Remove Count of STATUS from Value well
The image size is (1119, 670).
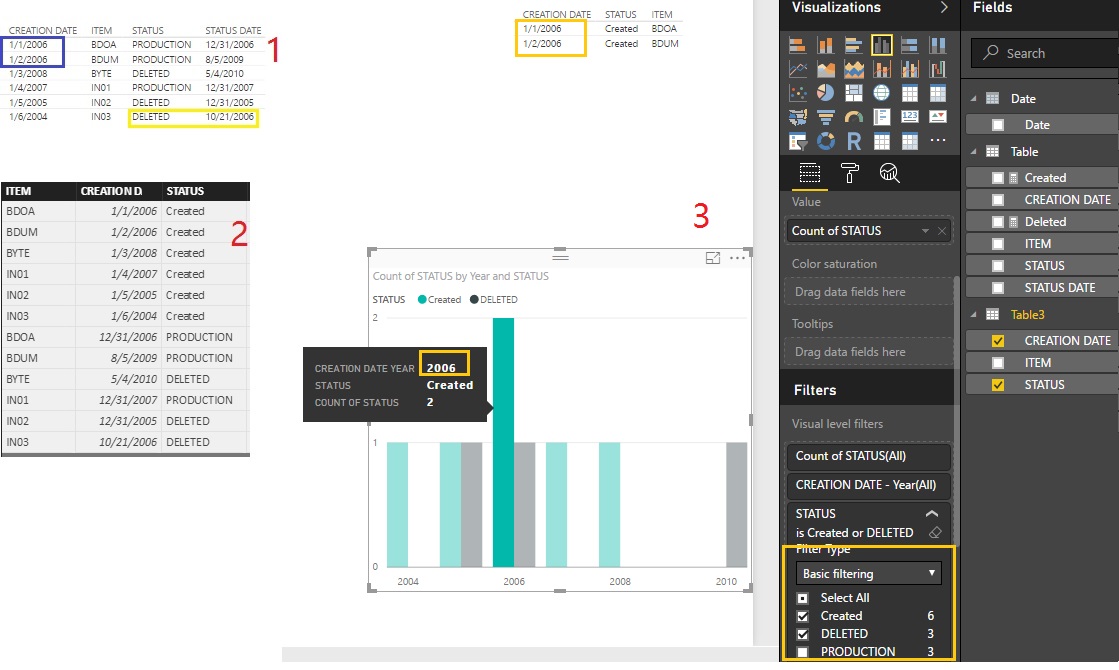tap(942, 231)
